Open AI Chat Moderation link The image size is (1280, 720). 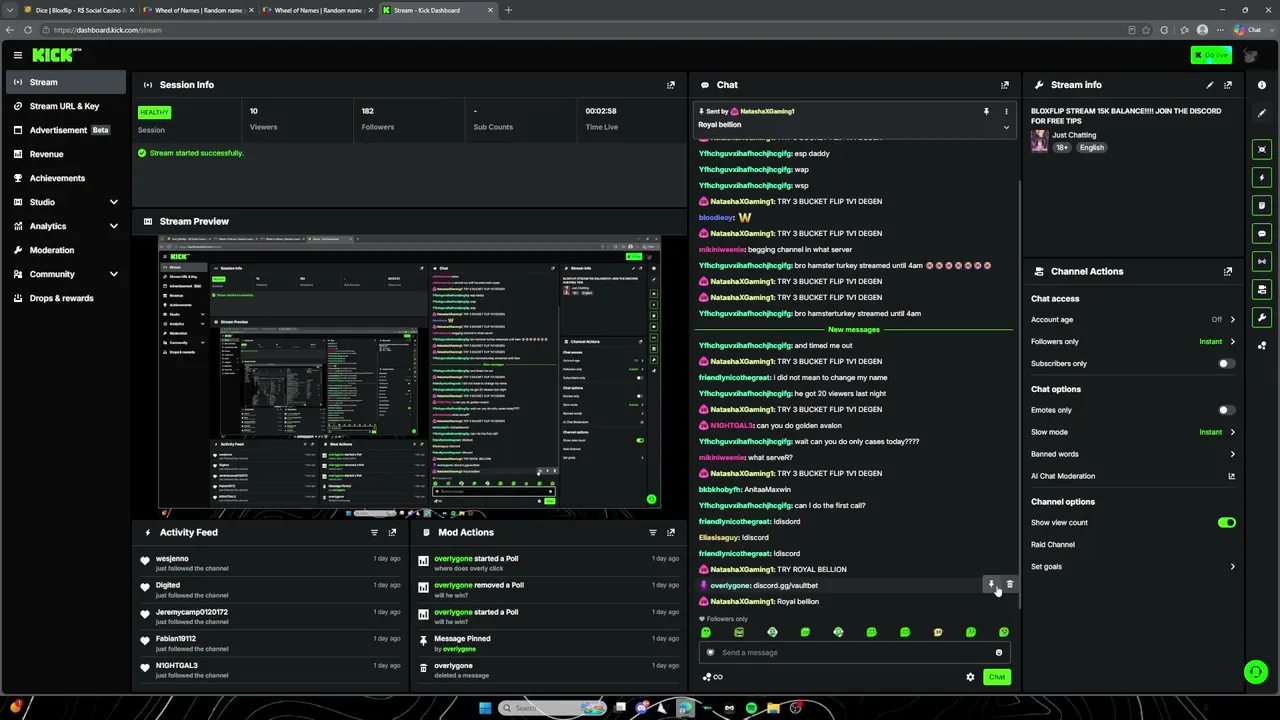click(x=1133, y=476)
